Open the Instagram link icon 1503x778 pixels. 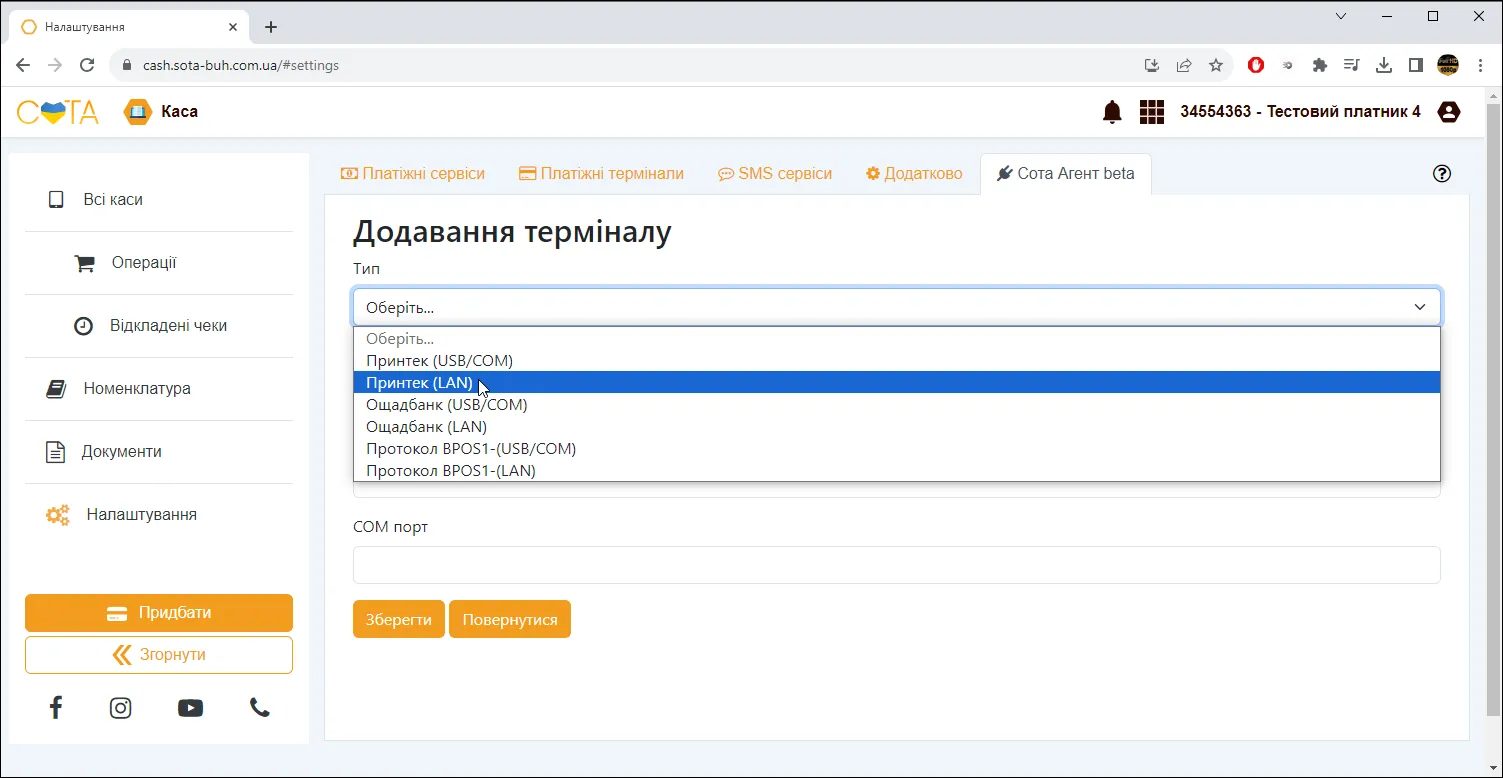121,708
